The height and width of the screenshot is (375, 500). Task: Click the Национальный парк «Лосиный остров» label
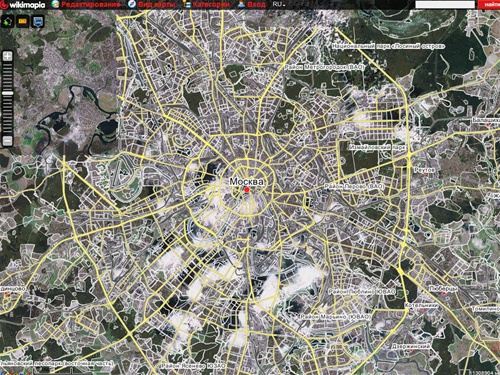pos(389,46)
